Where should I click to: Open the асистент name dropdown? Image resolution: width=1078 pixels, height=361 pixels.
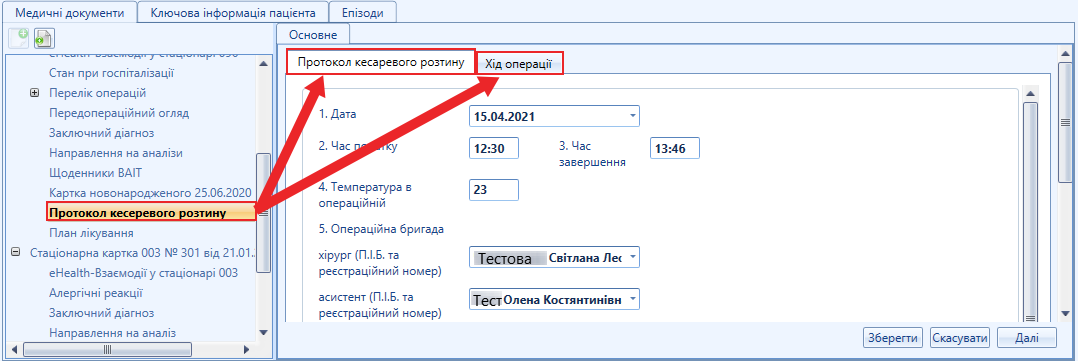tap(632, 300)
